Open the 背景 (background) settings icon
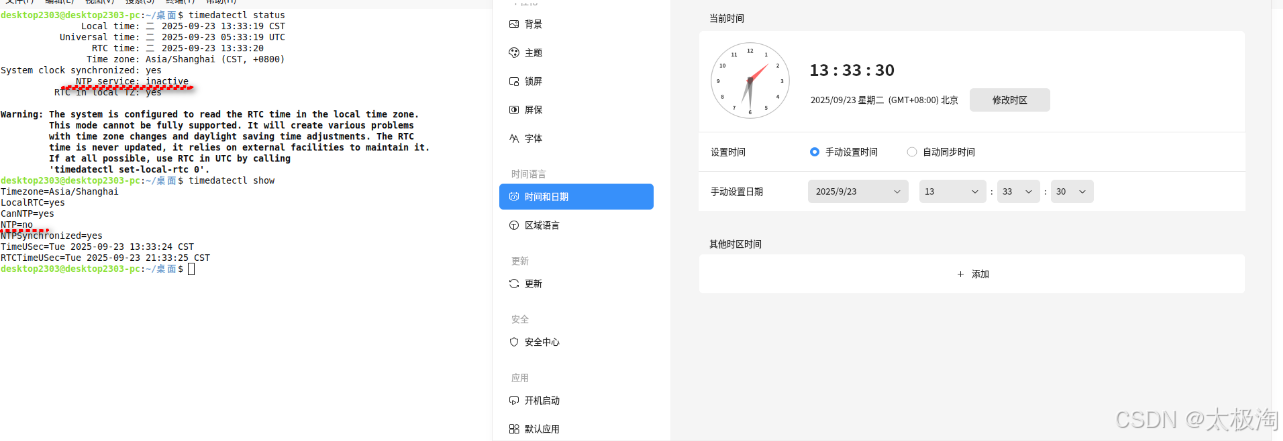Viewport: 1283px width, 441px height. (514, 23)
